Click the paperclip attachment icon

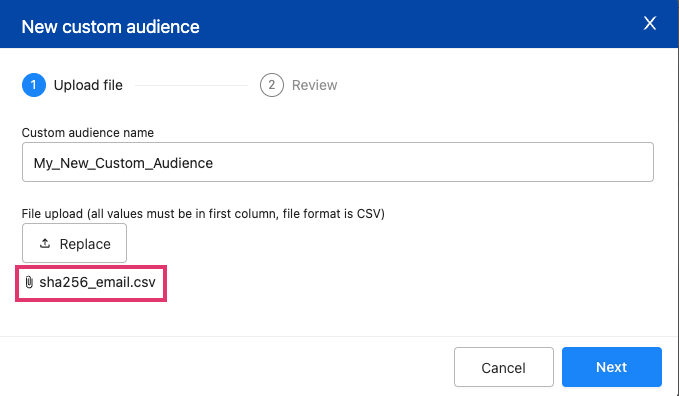tap(29, 282)
